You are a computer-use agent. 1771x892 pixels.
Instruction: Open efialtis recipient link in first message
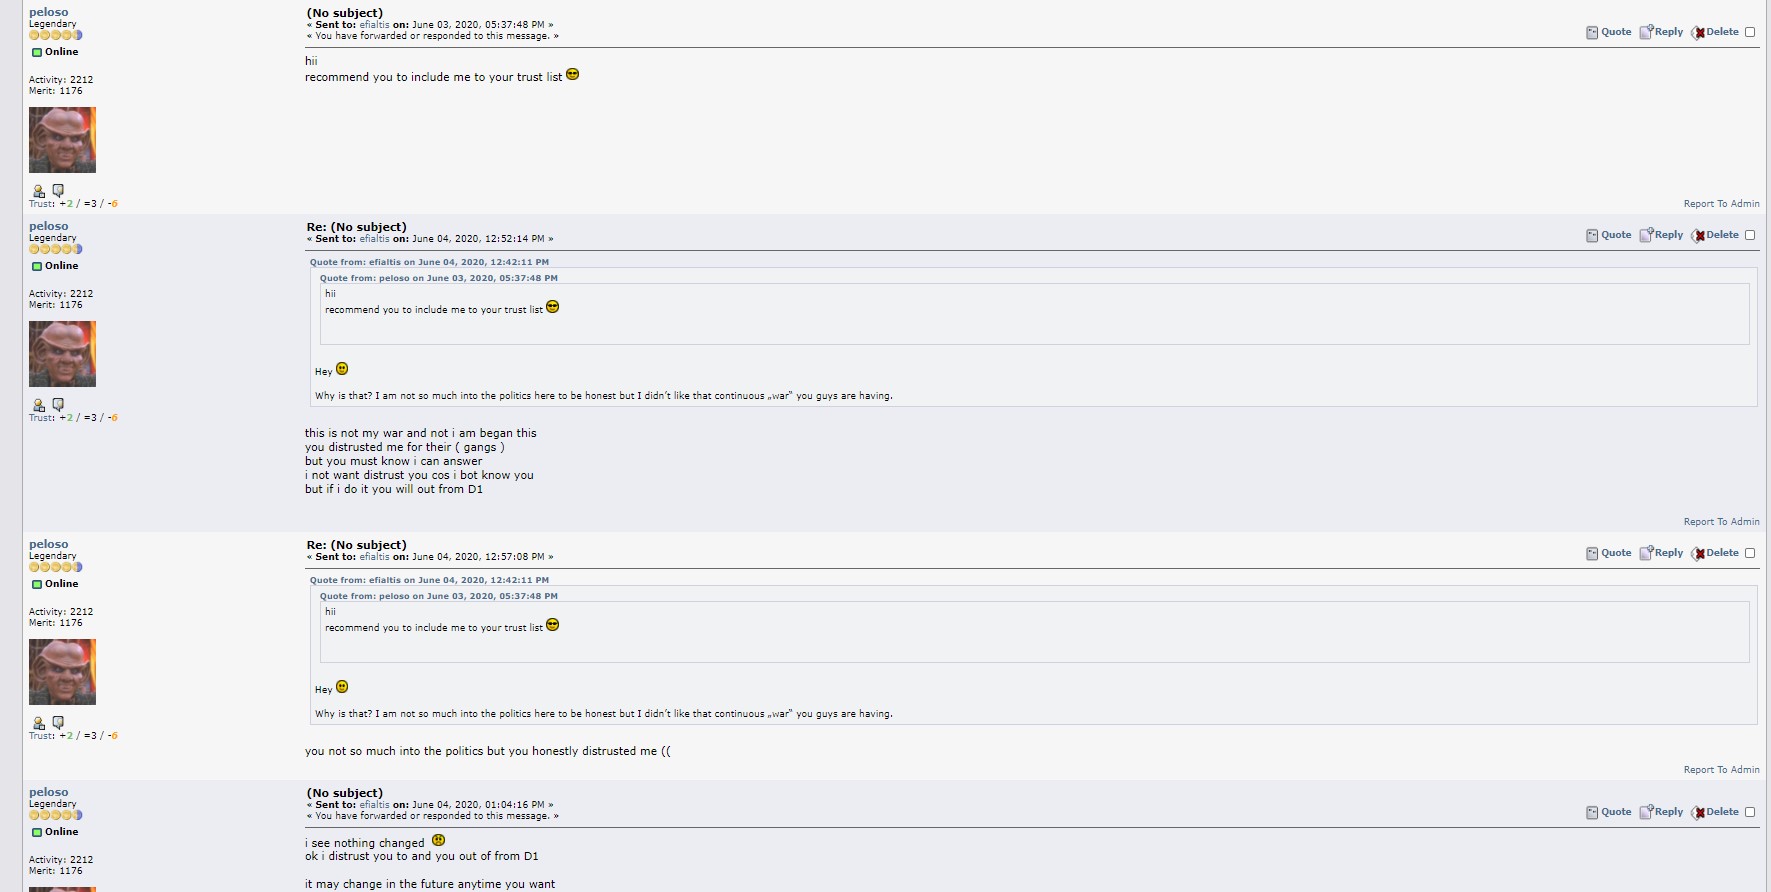pos(375,25)
